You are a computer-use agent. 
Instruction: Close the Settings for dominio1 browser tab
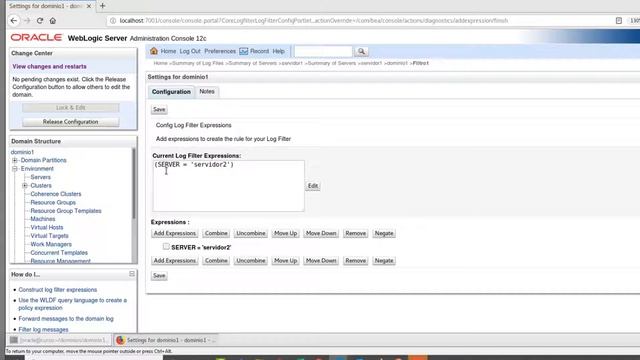[x=89, y=6]
